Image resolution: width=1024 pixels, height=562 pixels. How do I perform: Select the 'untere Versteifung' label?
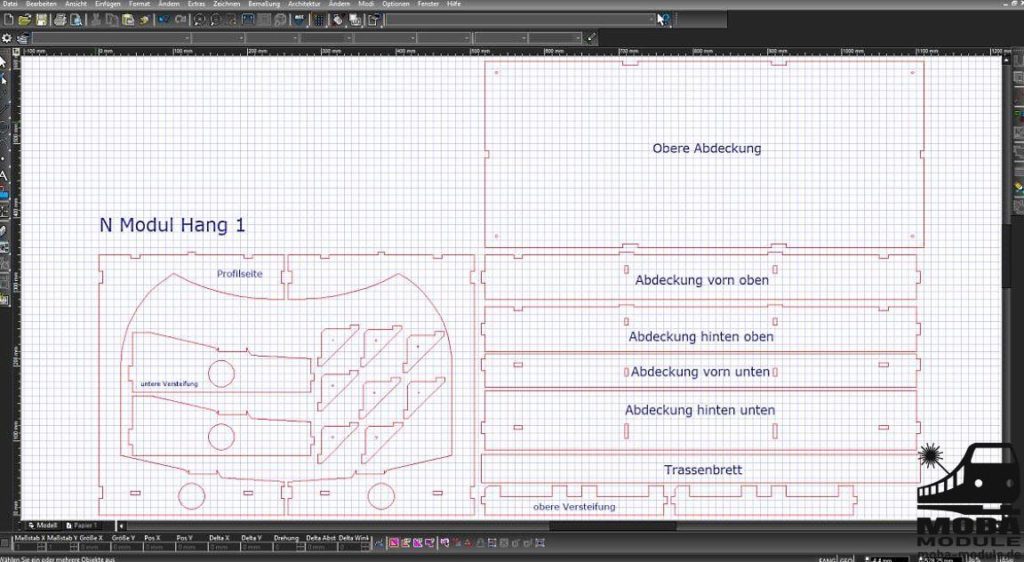pos(169,384)
